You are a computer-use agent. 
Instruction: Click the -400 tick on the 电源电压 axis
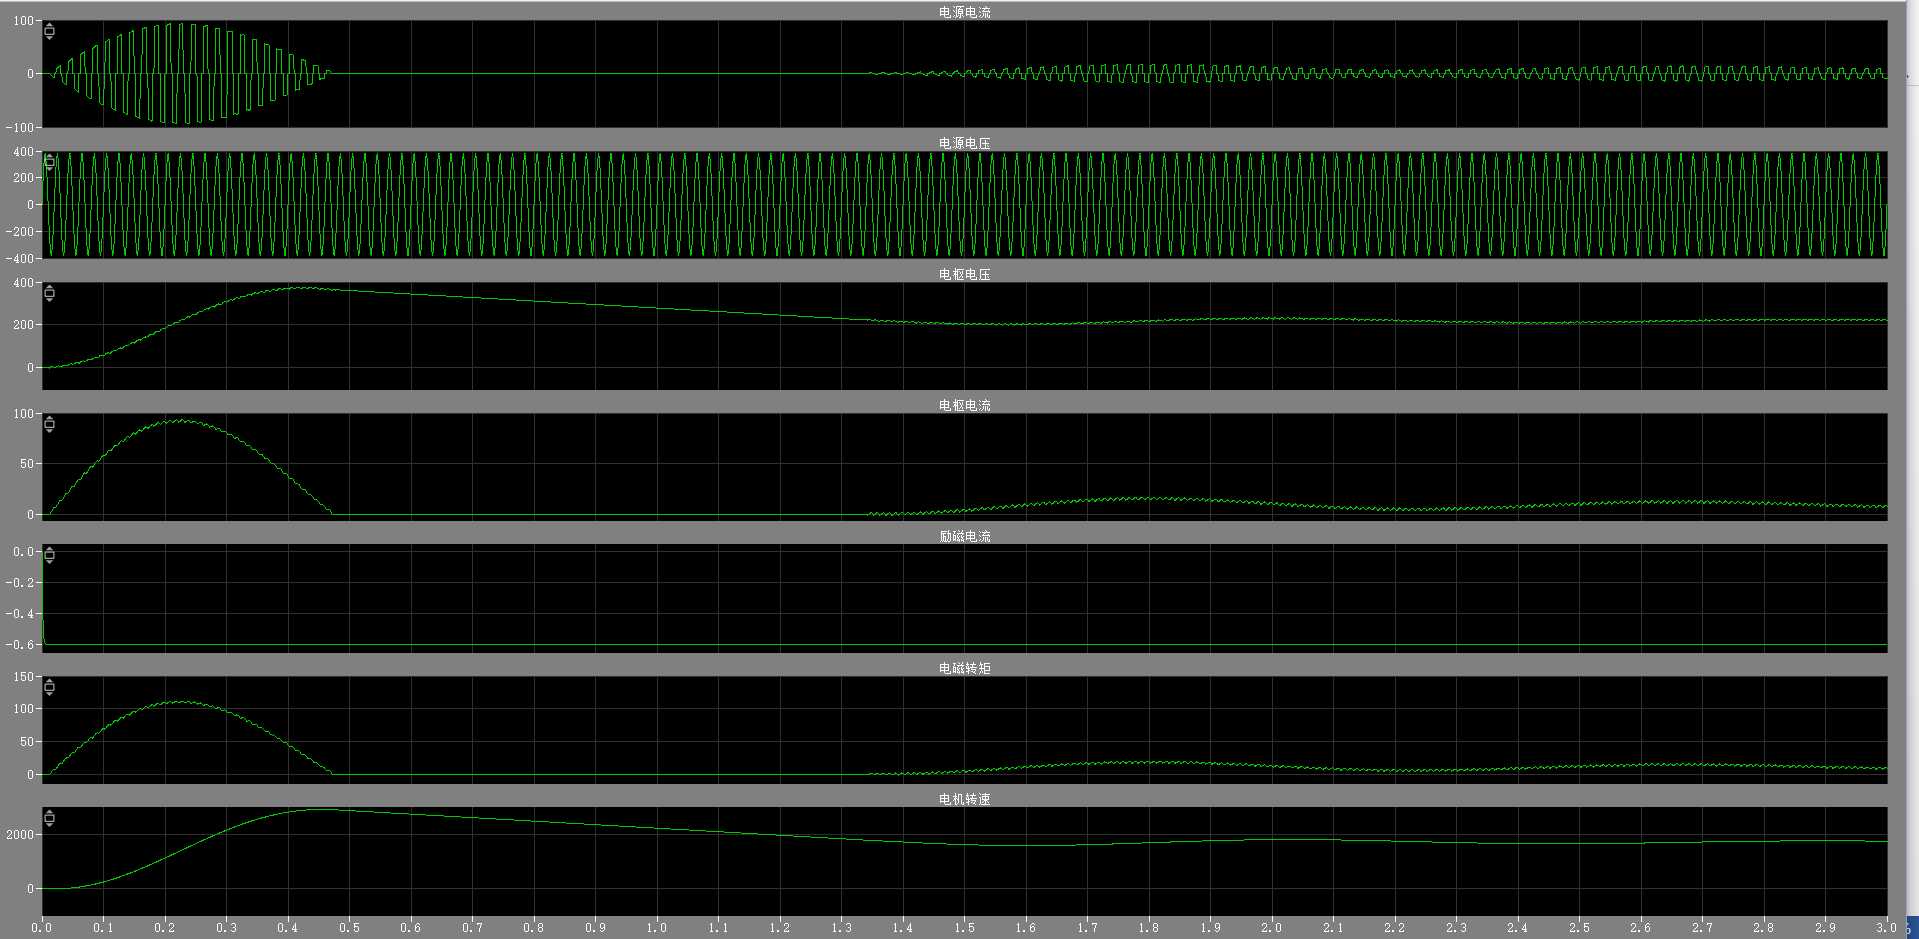(19, 258)
